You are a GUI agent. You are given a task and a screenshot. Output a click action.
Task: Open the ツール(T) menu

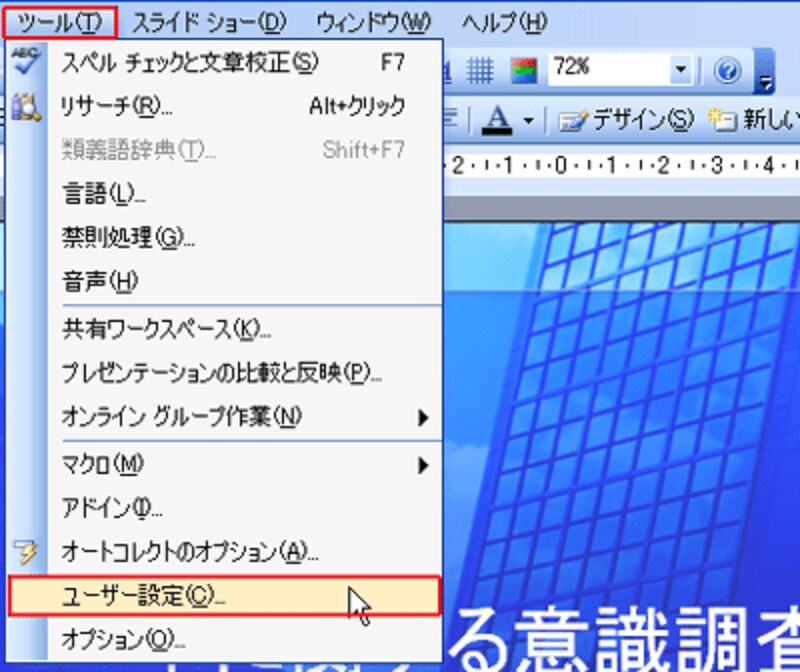pyautogui.click(x=60, y=23)
